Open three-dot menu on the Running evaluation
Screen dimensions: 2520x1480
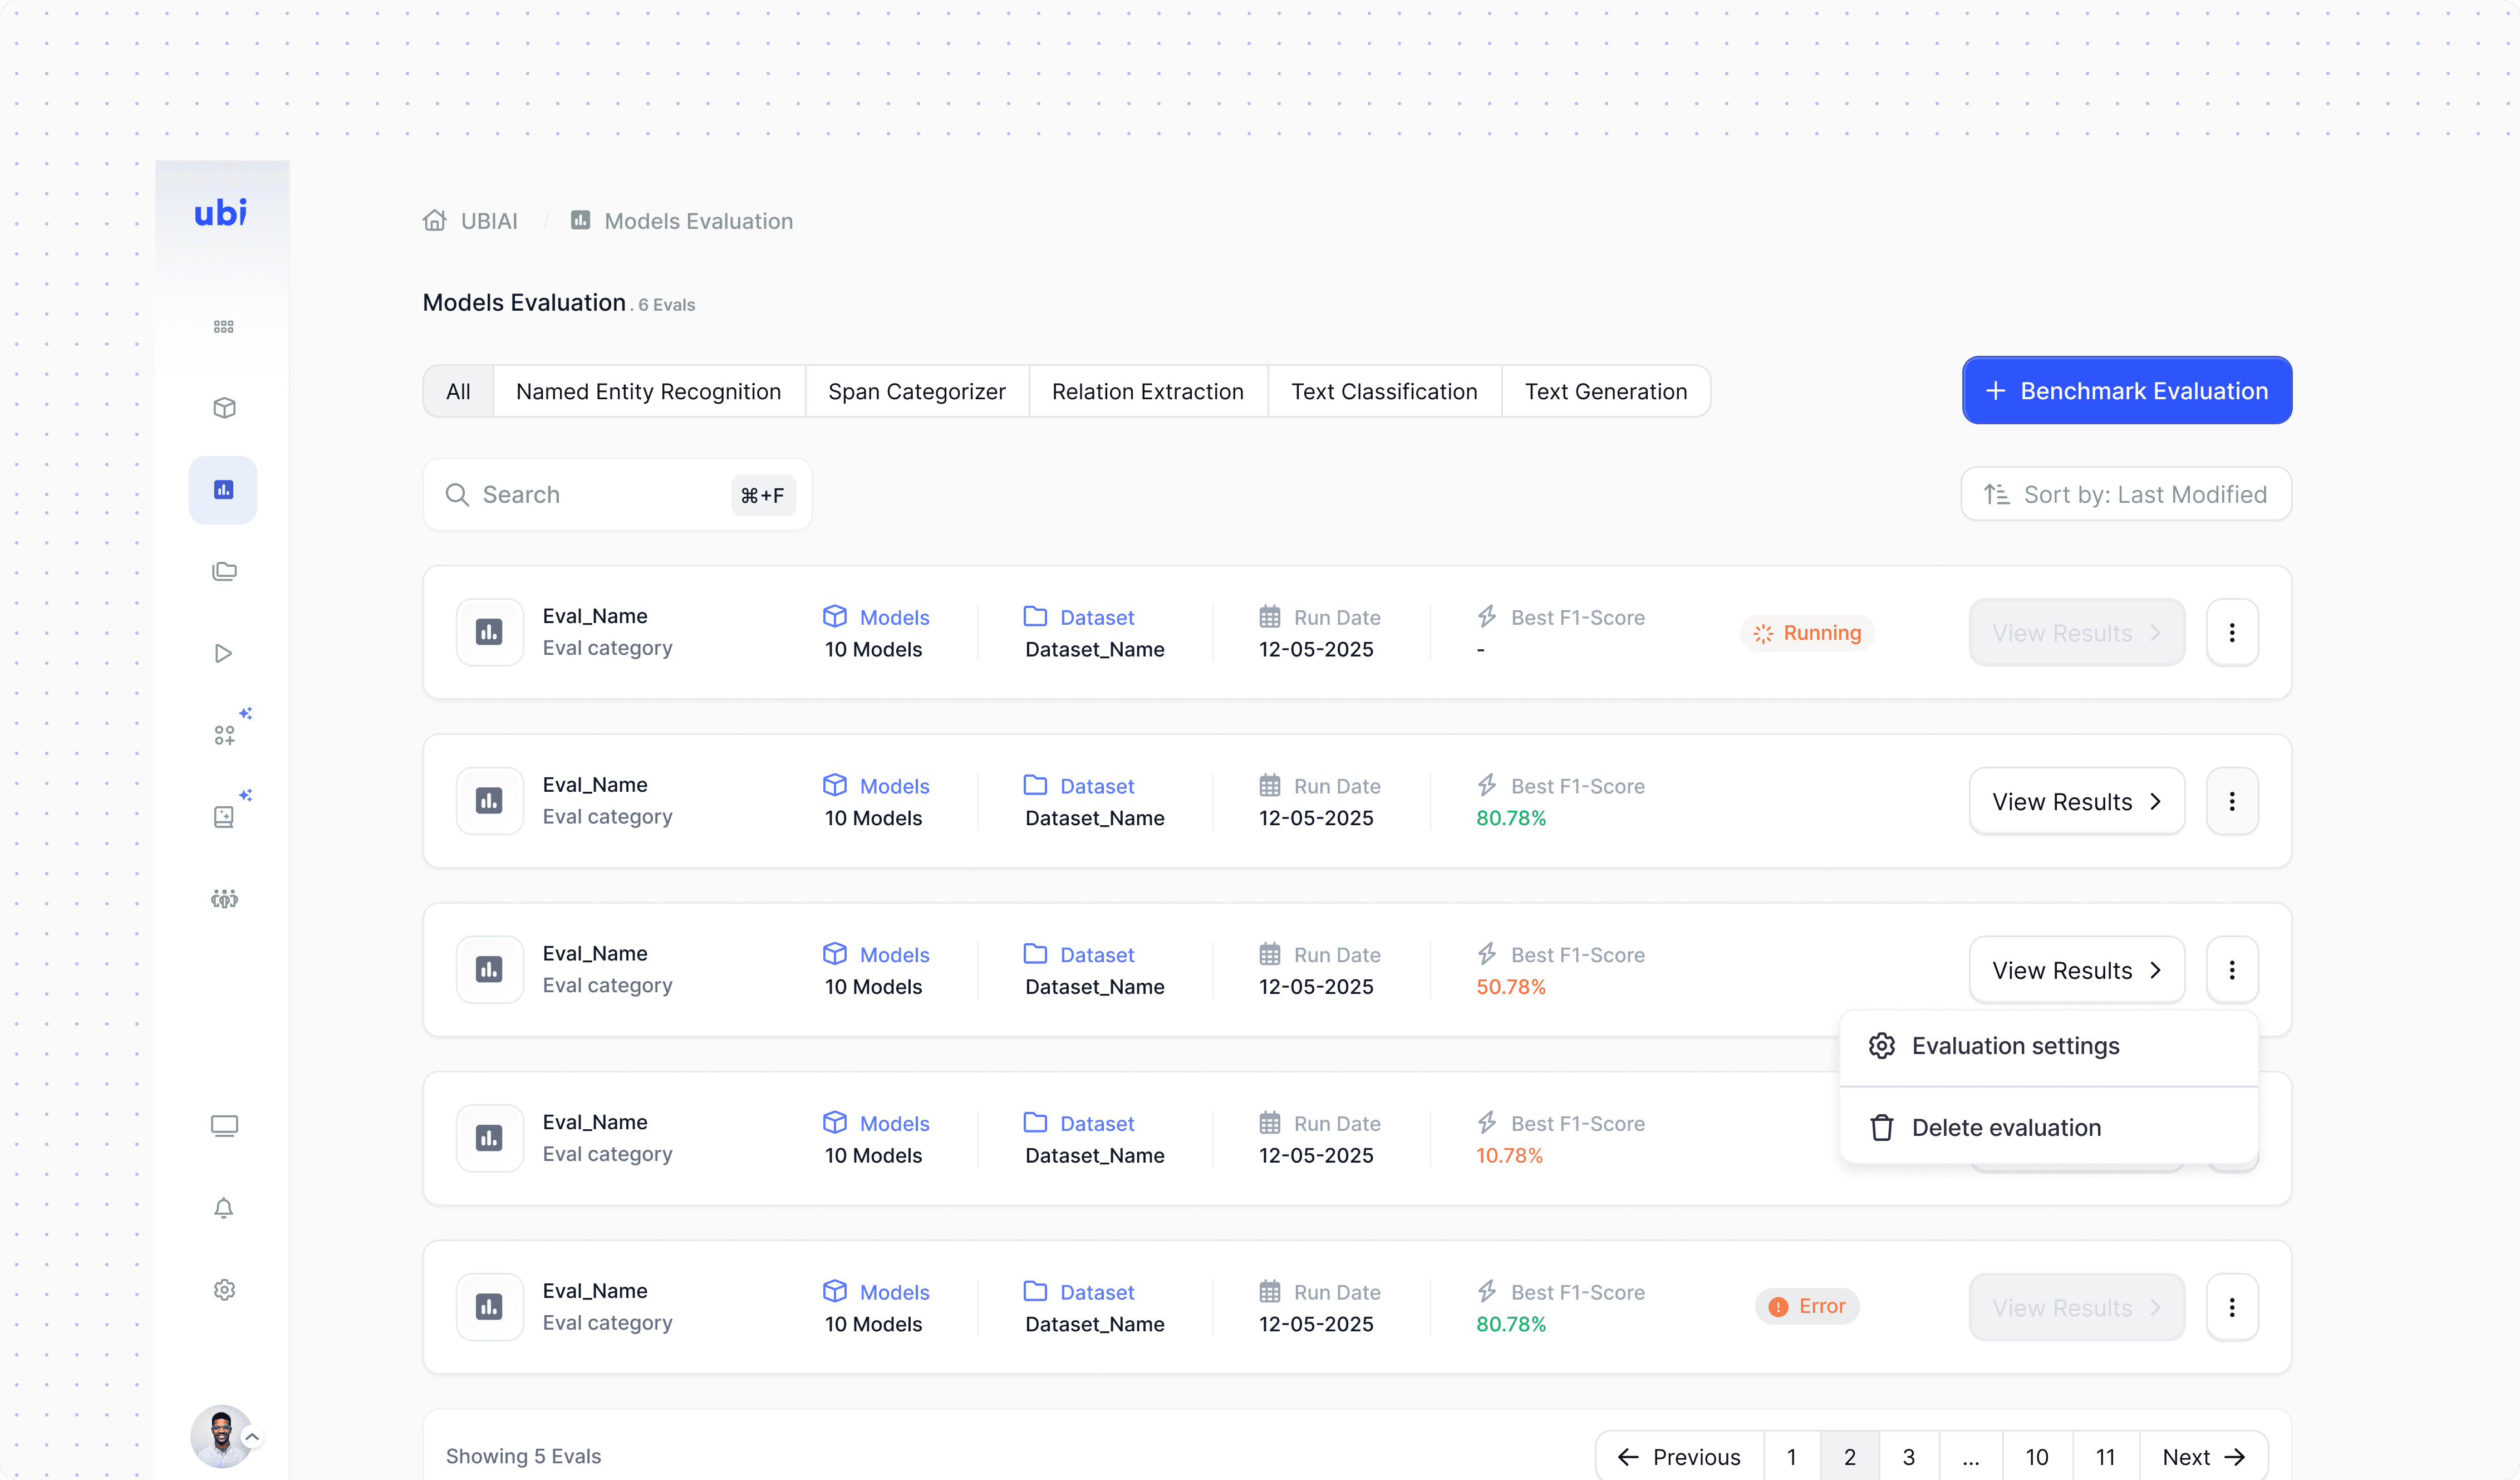coord(2231,632)
